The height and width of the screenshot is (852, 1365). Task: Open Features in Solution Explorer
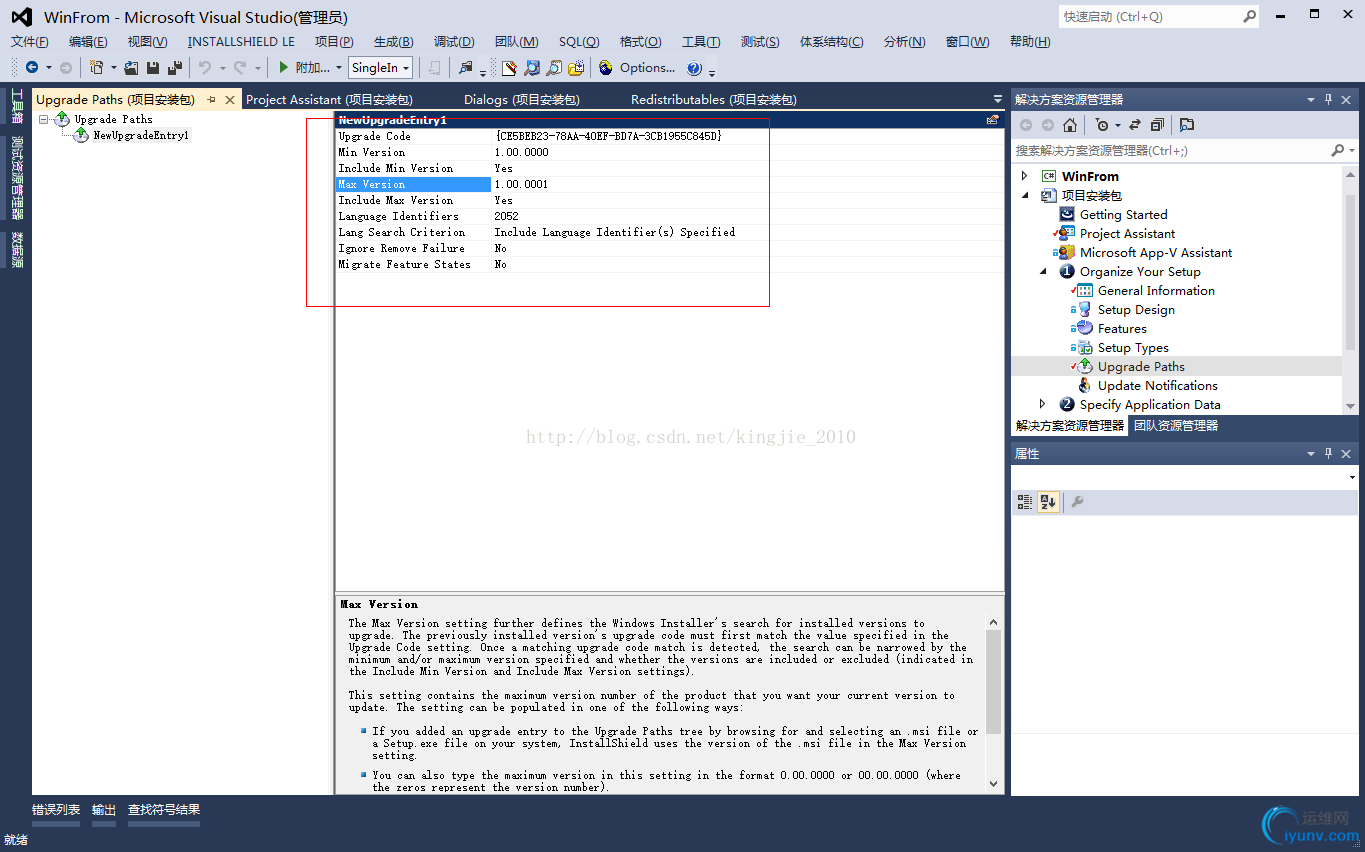tap(1122, 328)
